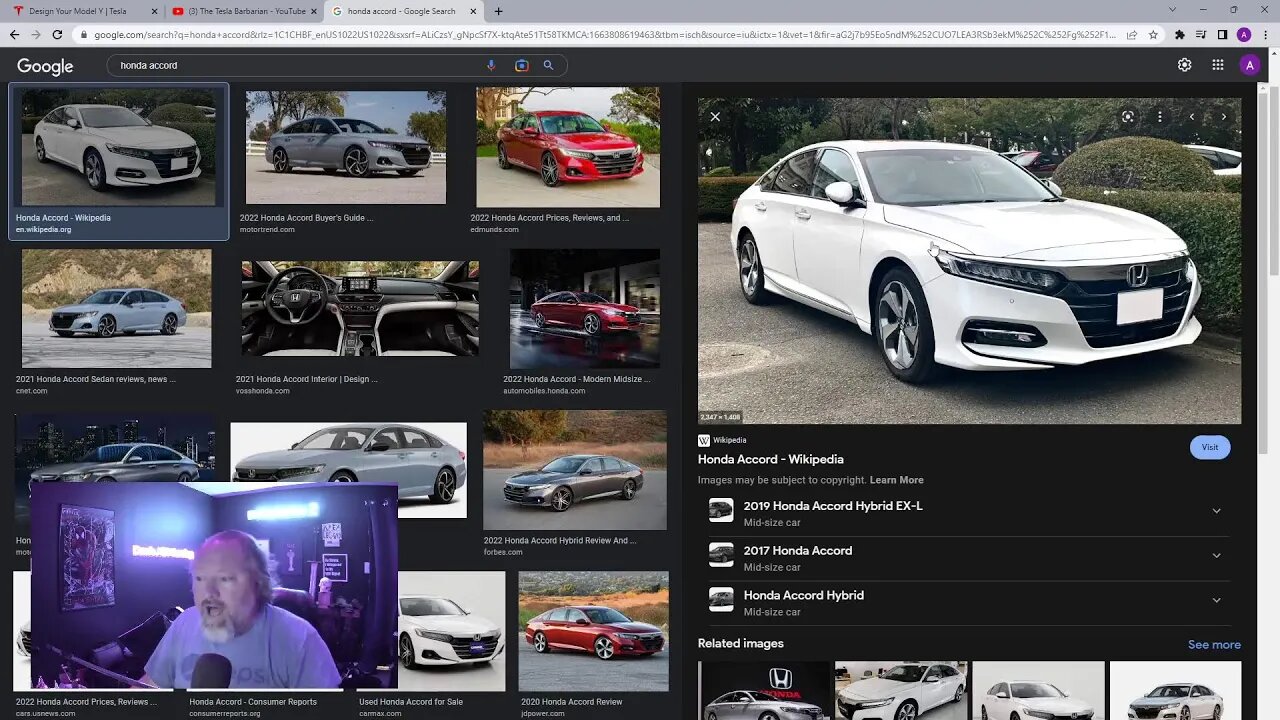Click the 2017 Honda Accord thumbnail icon
The height and width of the screenshot is (720, 1280).
[x=721, y=555]
